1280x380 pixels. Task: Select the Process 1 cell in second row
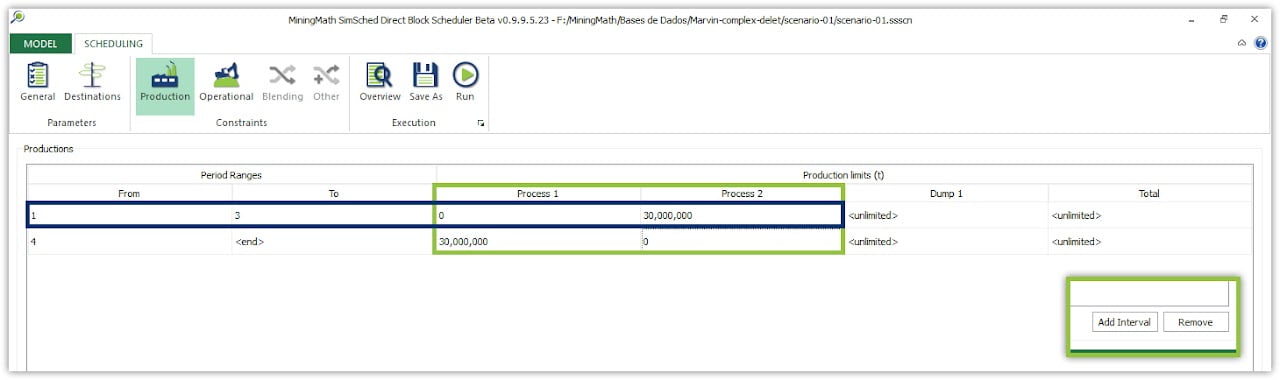tap(538, 241)
